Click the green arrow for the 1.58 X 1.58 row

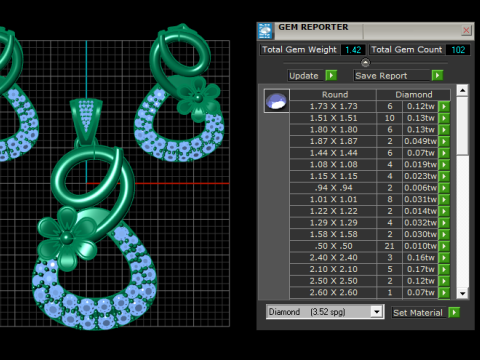click(444, 234)
